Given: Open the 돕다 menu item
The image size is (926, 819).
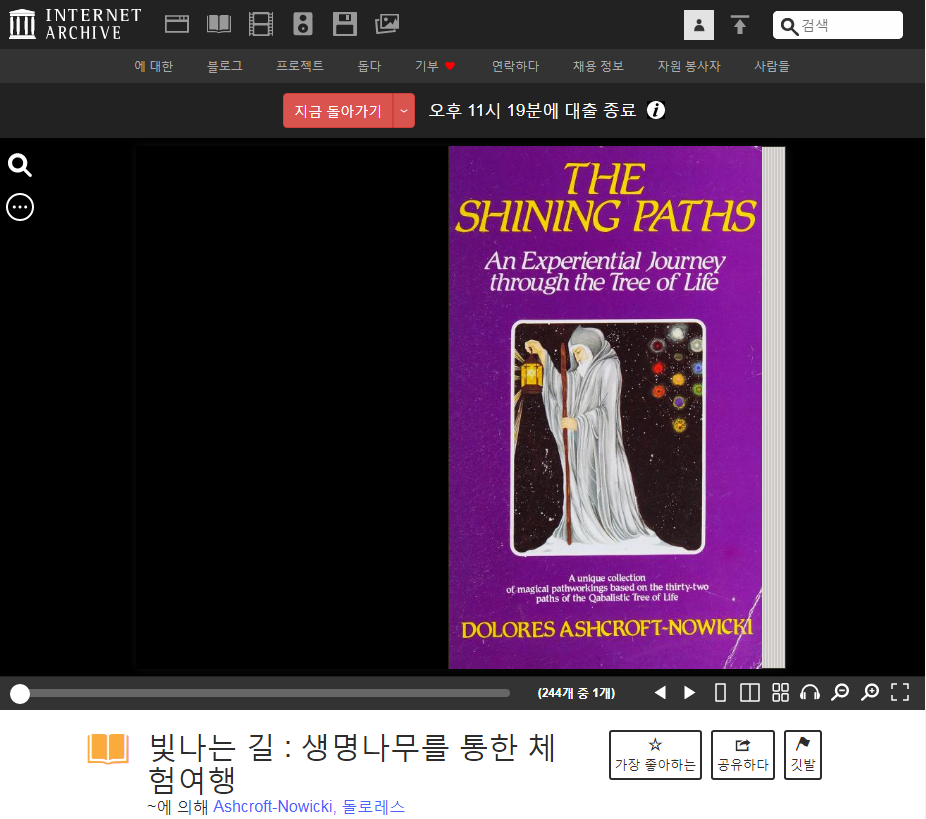Looking at the screenshot, I should pyautogui.click(x=369, y=66).
